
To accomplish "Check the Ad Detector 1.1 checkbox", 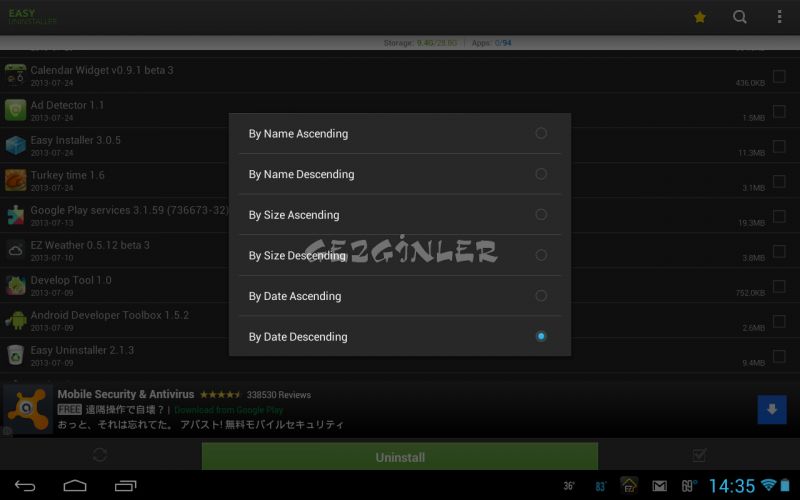I will [779, 111].
